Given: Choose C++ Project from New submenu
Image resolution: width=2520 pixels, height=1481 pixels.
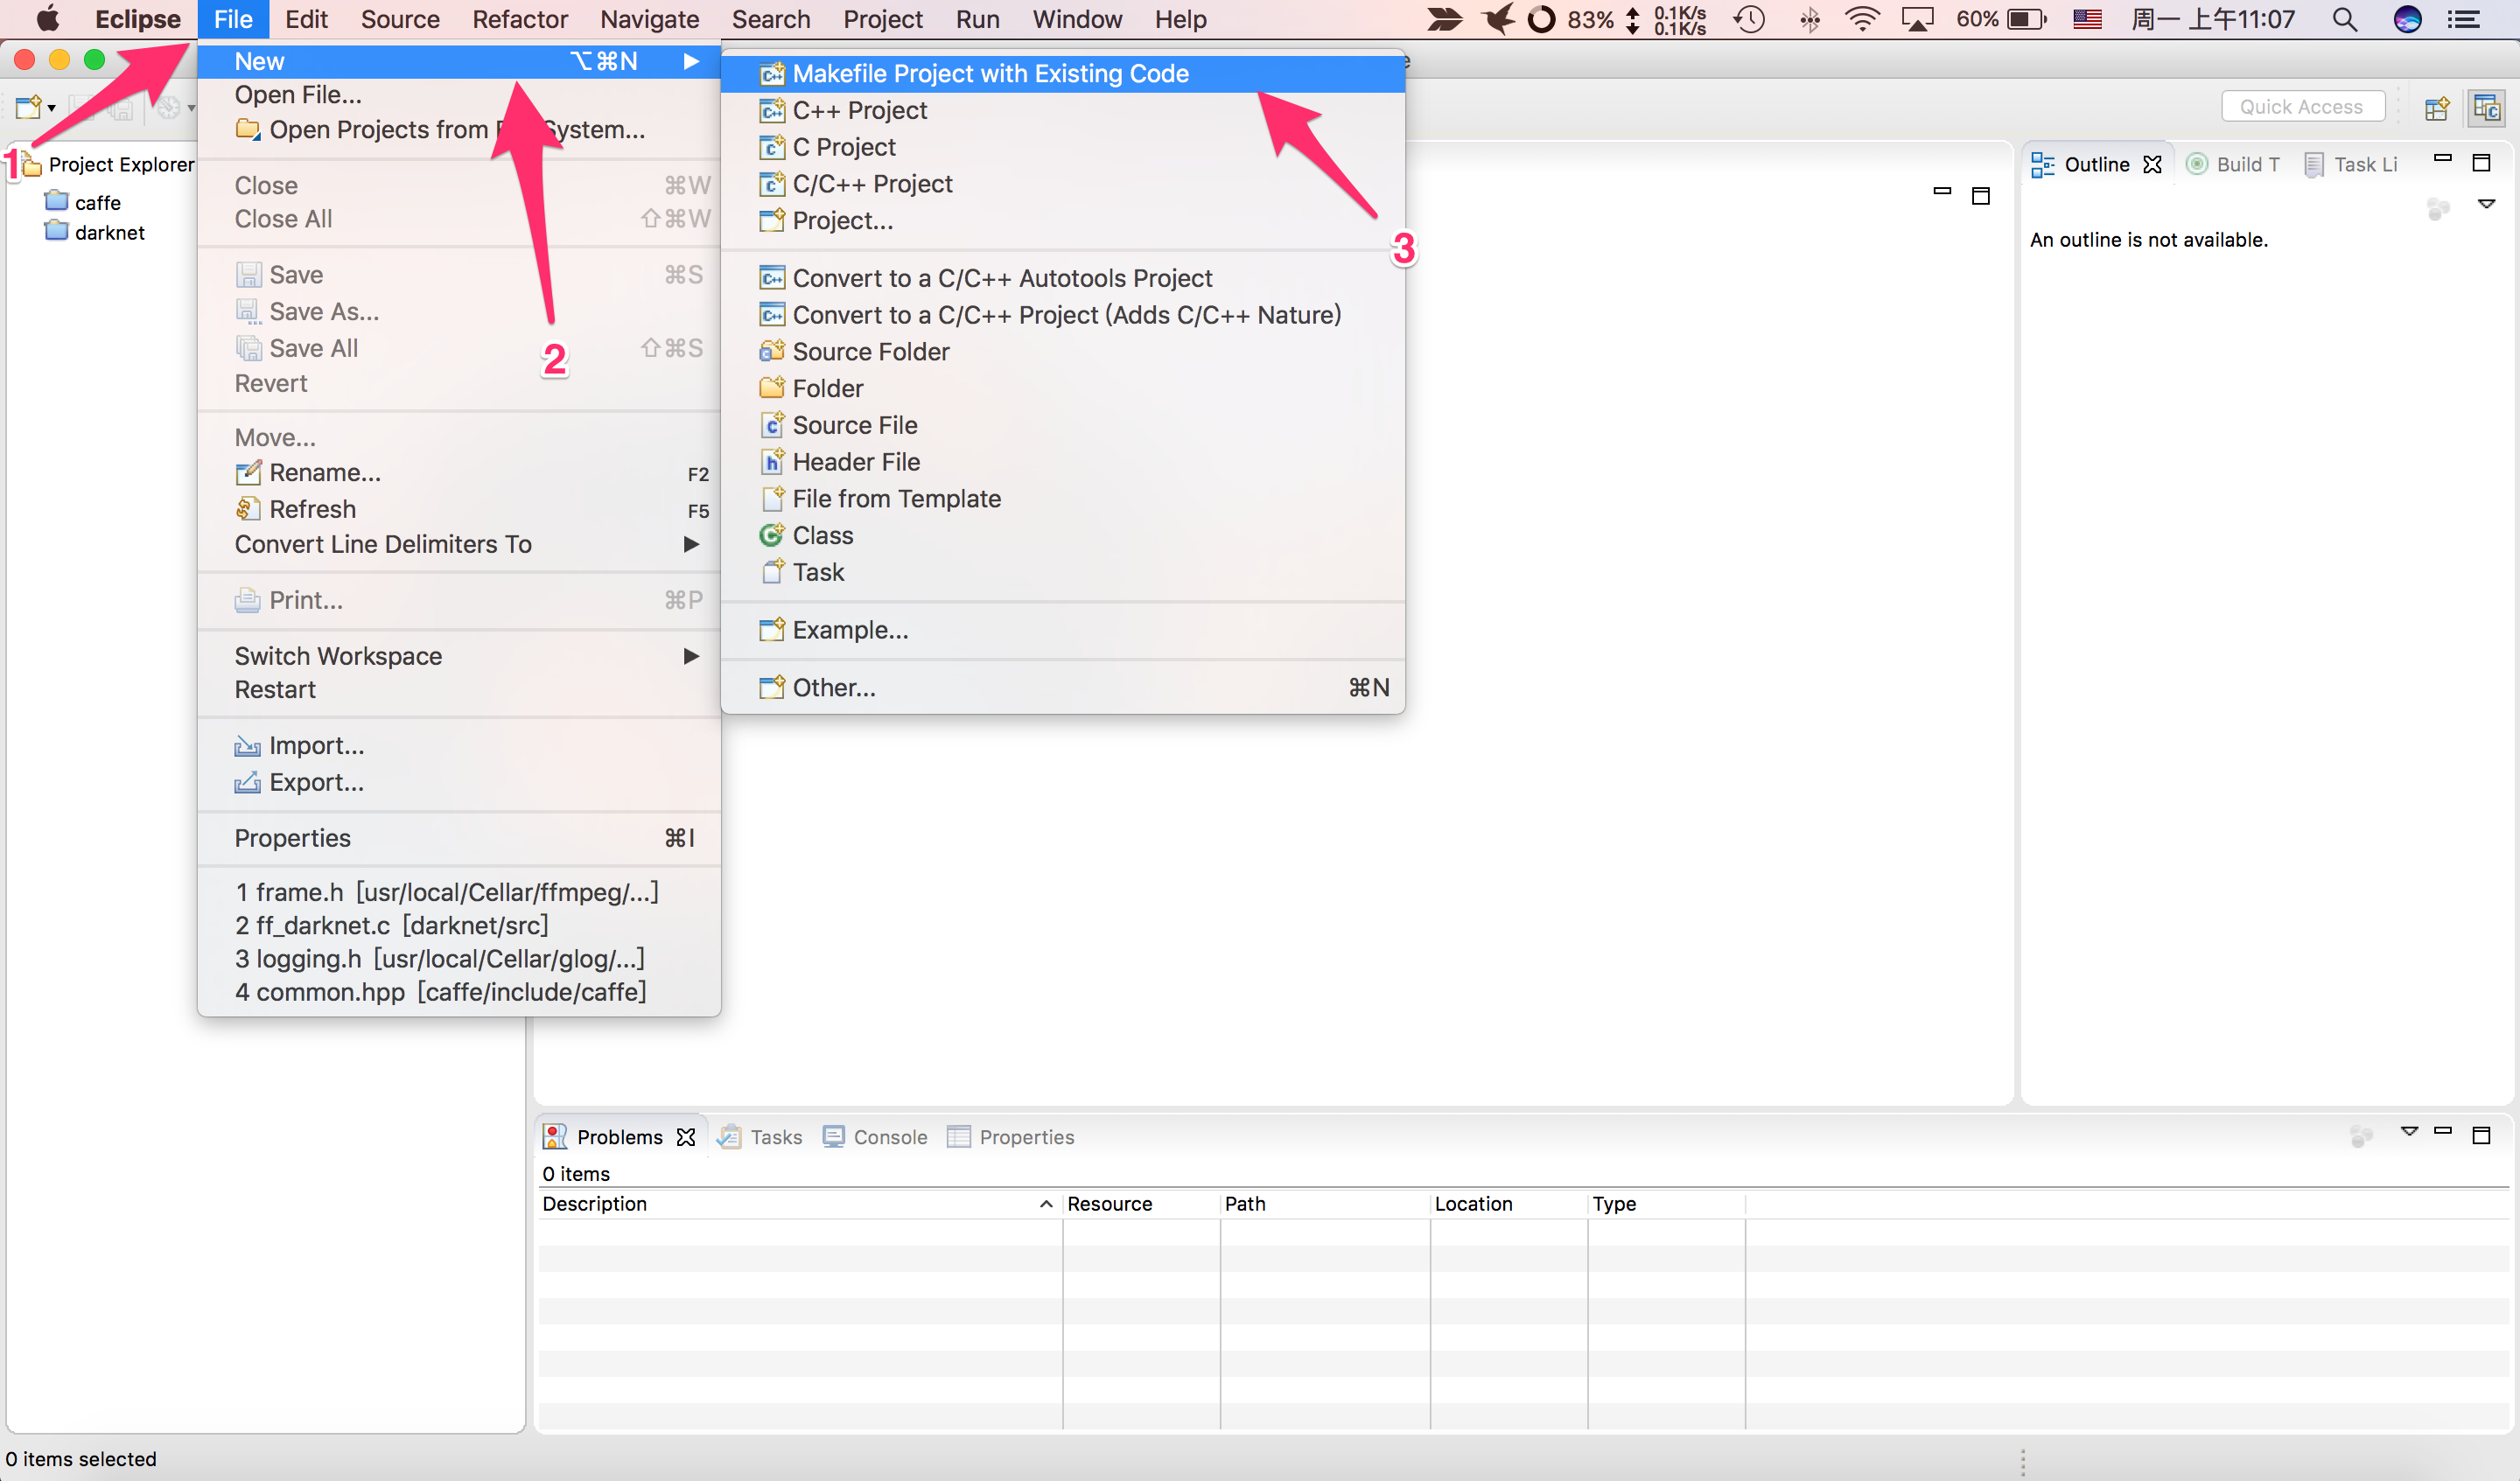Looking at the screenshot, I should (1062, 111).
